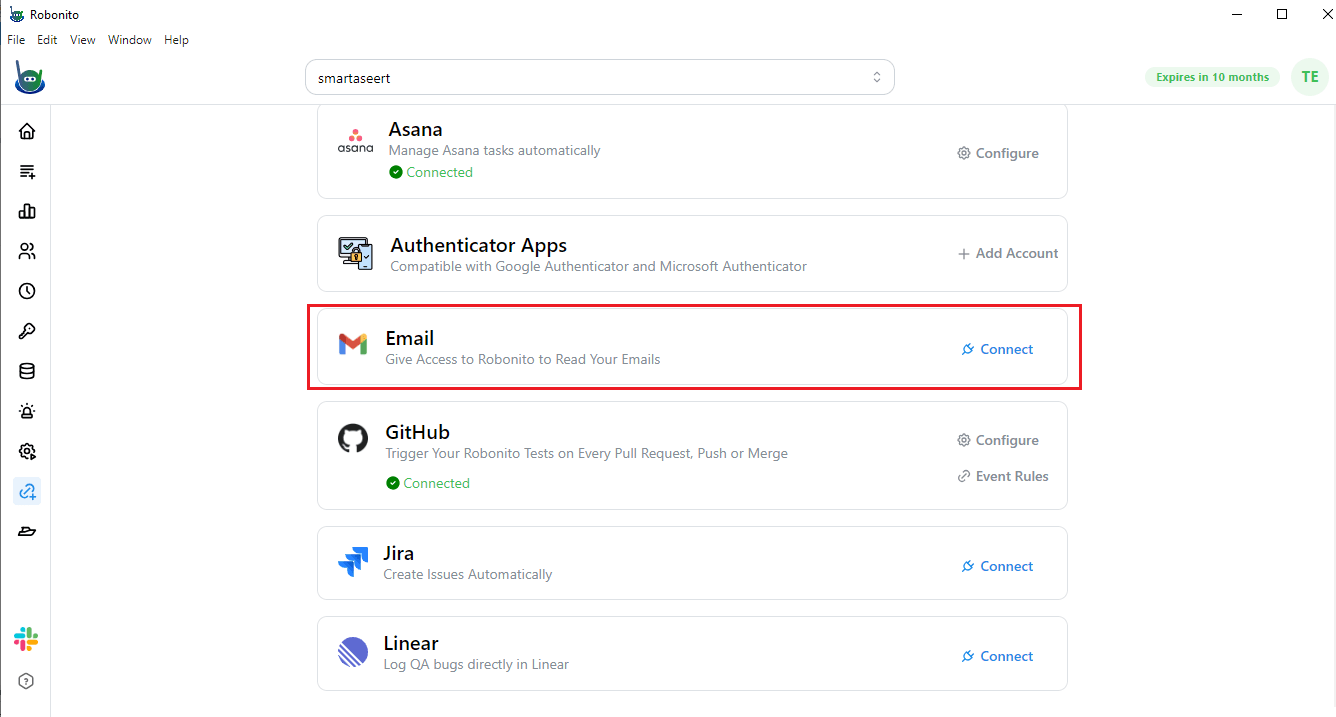Click the Asana heading
The width and height of the screenshot is (1336, 717).
(x=416, y=129)
